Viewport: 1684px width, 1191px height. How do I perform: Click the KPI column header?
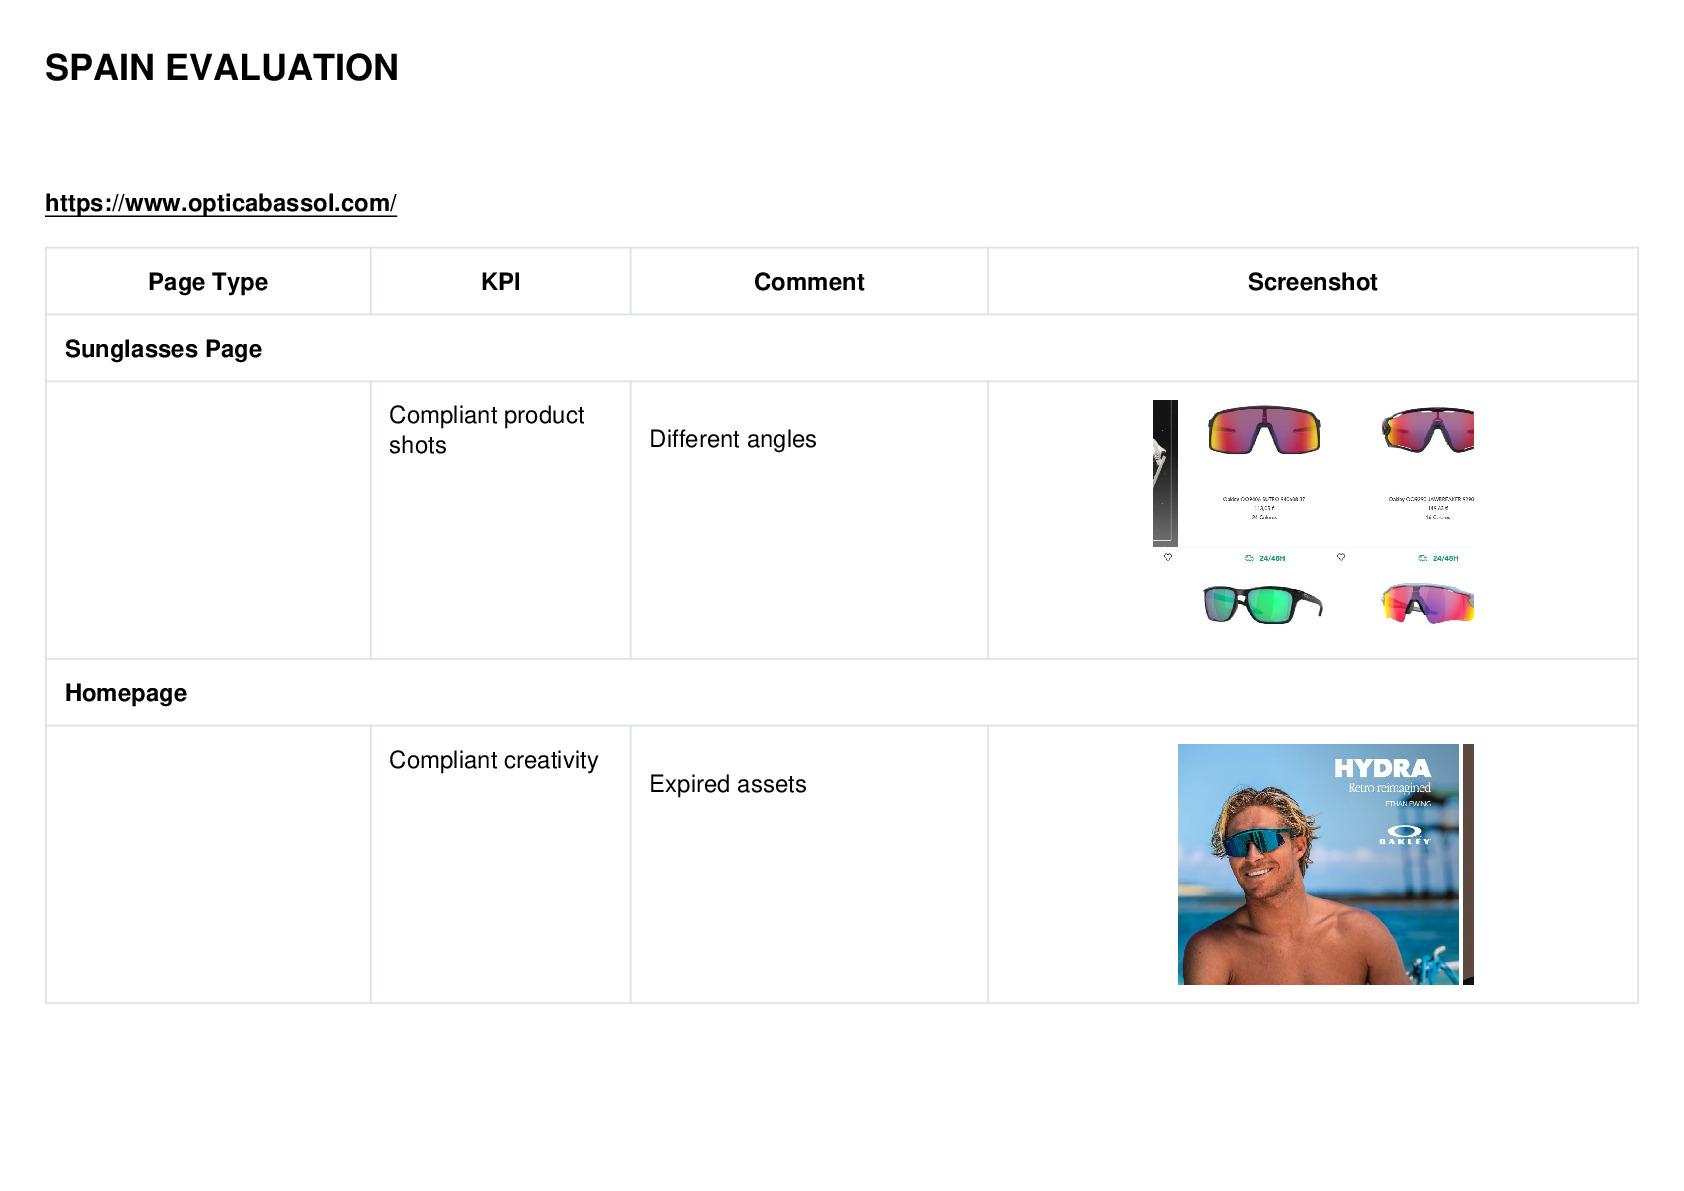point(501,282)
